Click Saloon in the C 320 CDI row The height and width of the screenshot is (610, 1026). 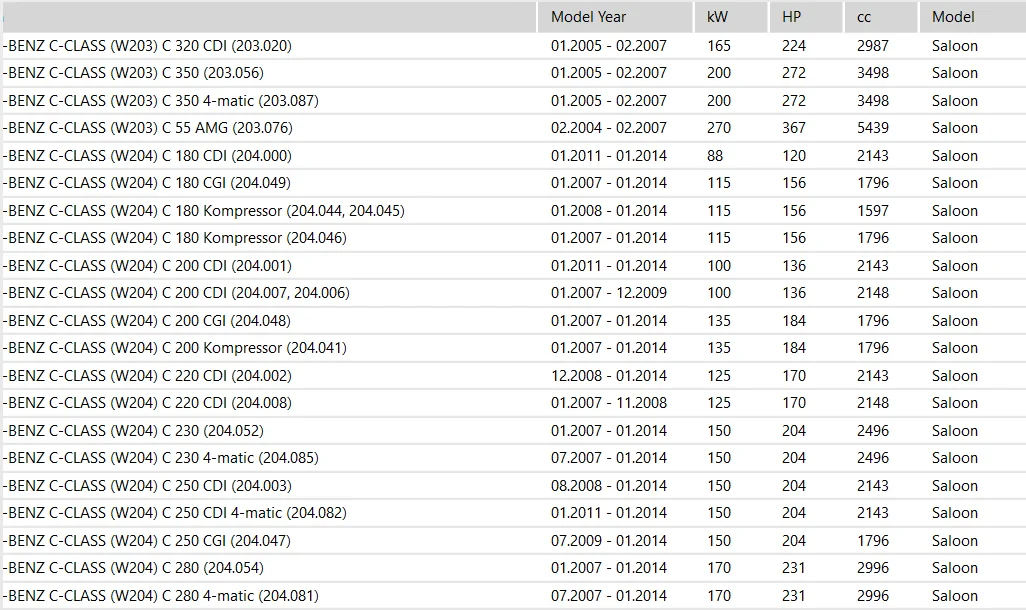coord(955,46)
